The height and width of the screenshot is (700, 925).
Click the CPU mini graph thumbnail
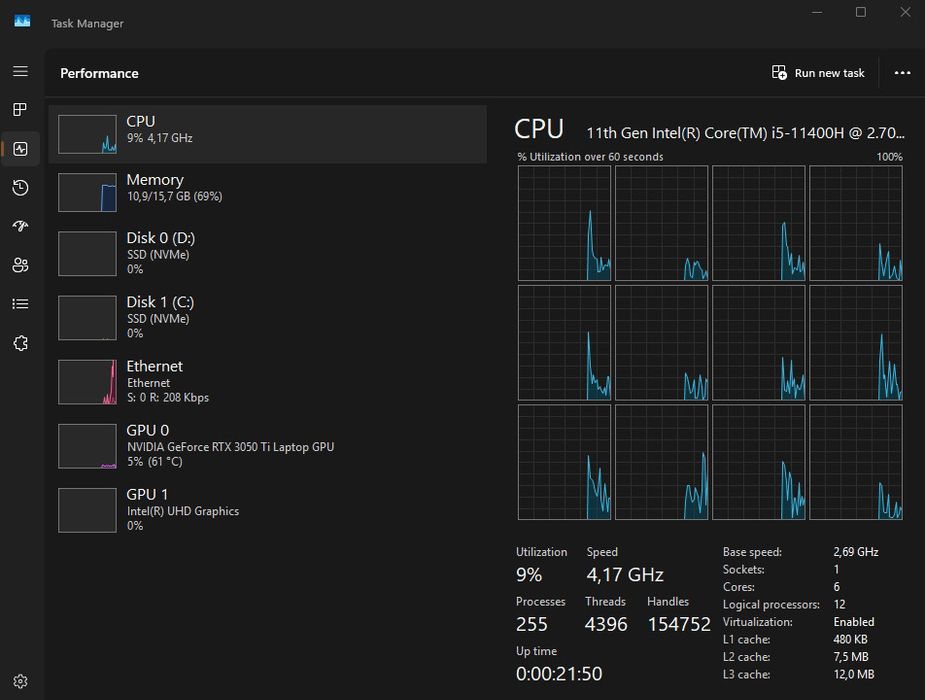[87, 134]
